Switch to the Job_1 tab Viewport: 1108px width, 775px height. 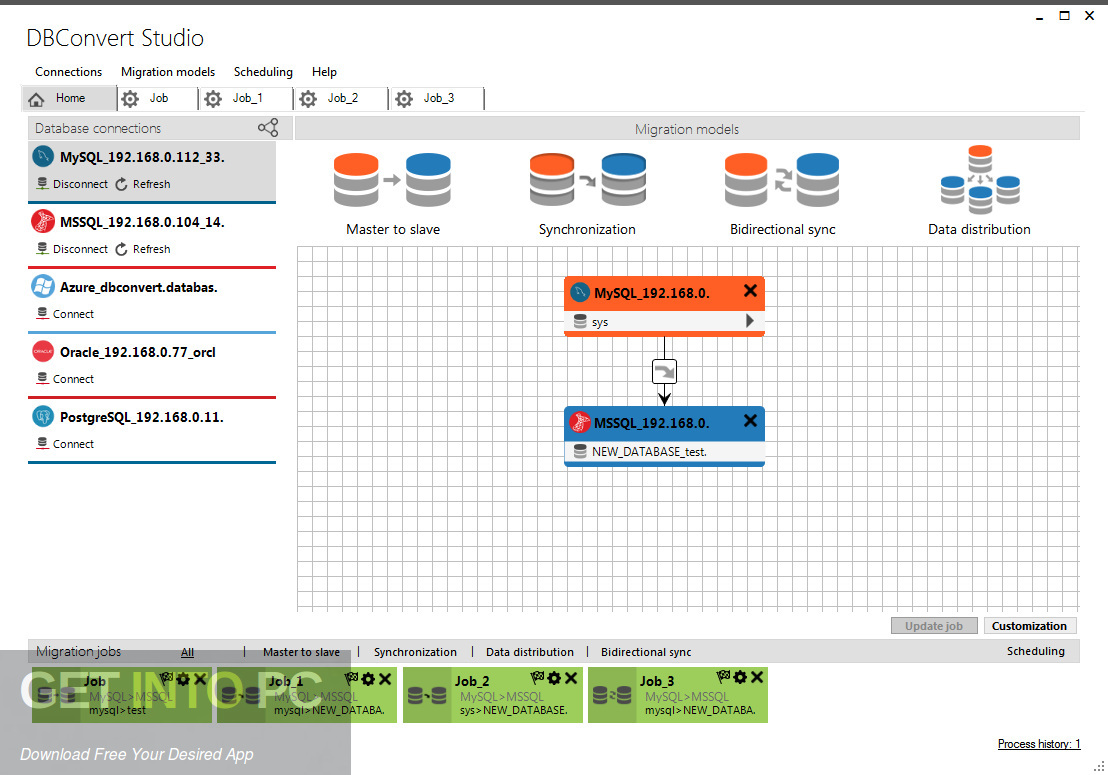pyautogui.click(x=247, y=98)
